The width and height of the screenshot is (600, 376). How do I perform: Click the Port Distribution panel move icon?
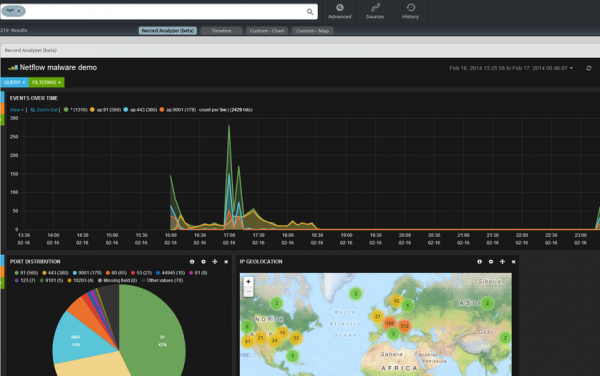pyautogui.click(x=215, y=262)
